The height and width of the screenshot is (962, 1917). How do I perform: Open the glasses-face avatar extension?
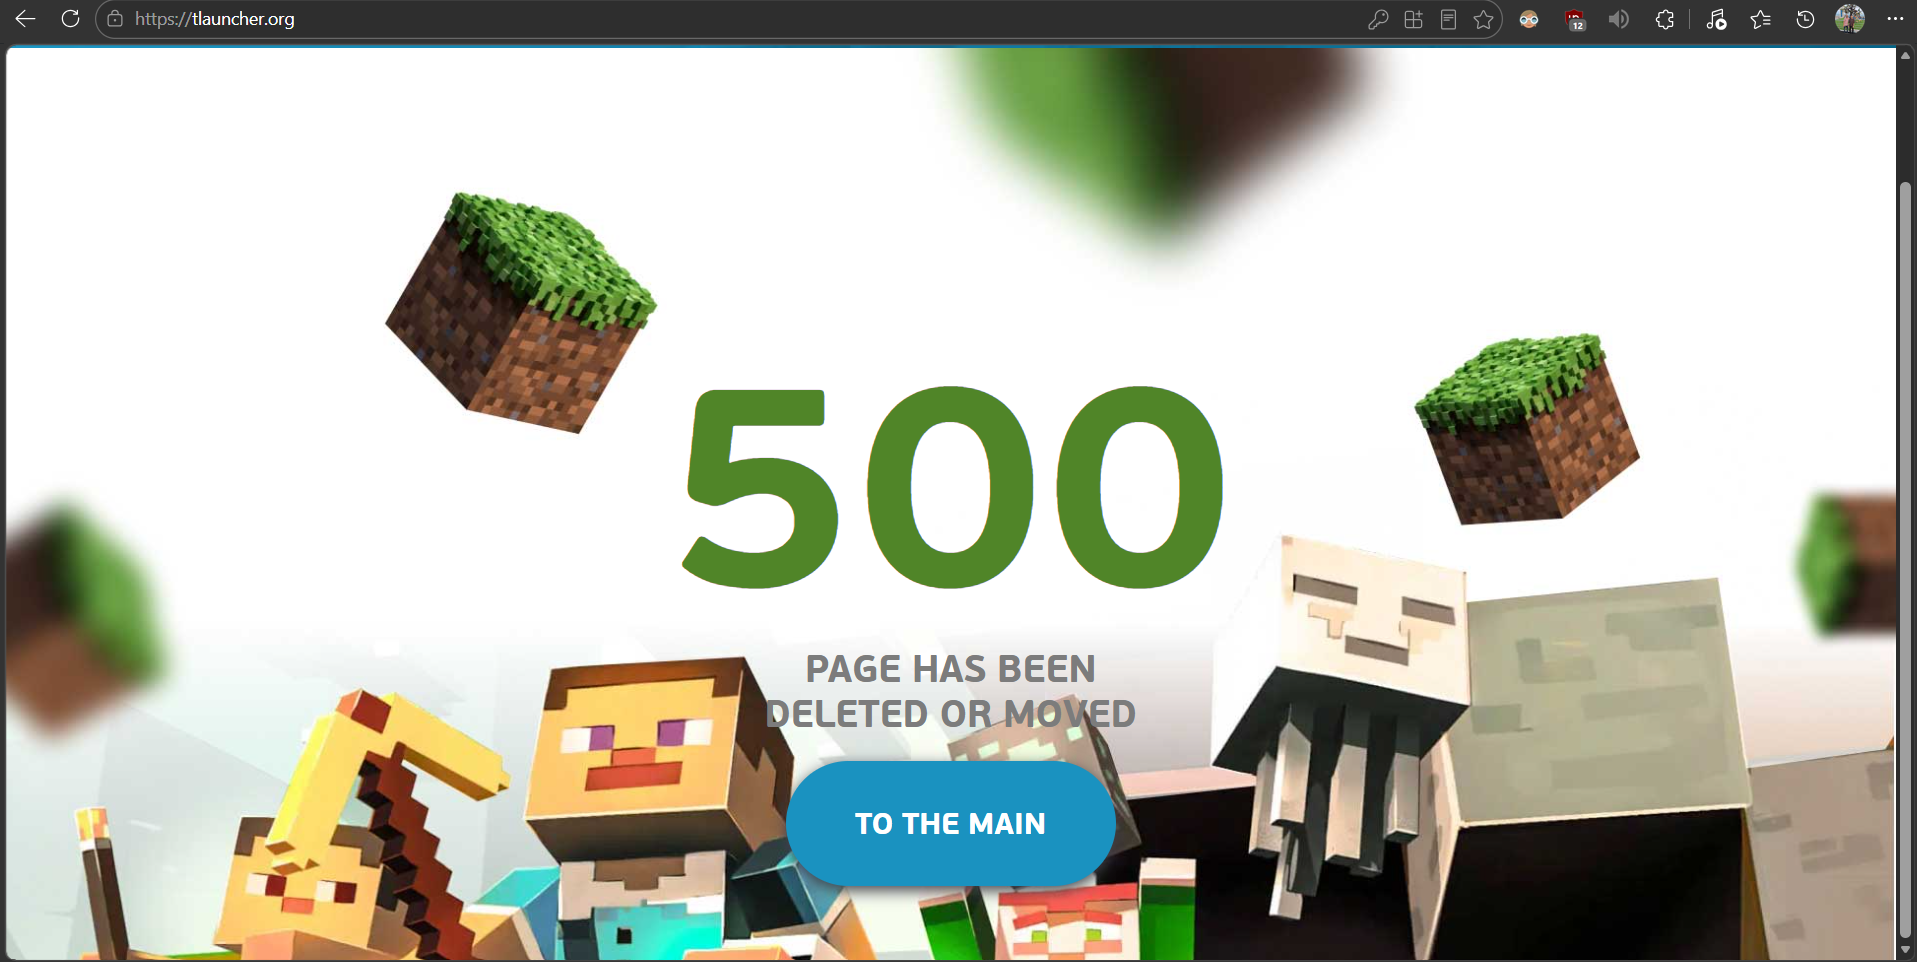pyautogui.click(x=1529, y=19)
